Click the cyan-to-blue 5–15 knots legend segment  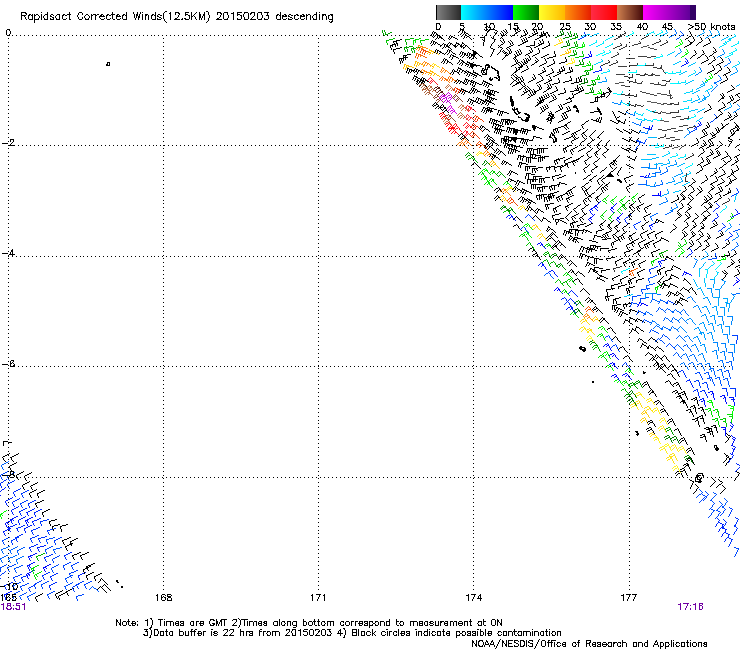[487, 12]
